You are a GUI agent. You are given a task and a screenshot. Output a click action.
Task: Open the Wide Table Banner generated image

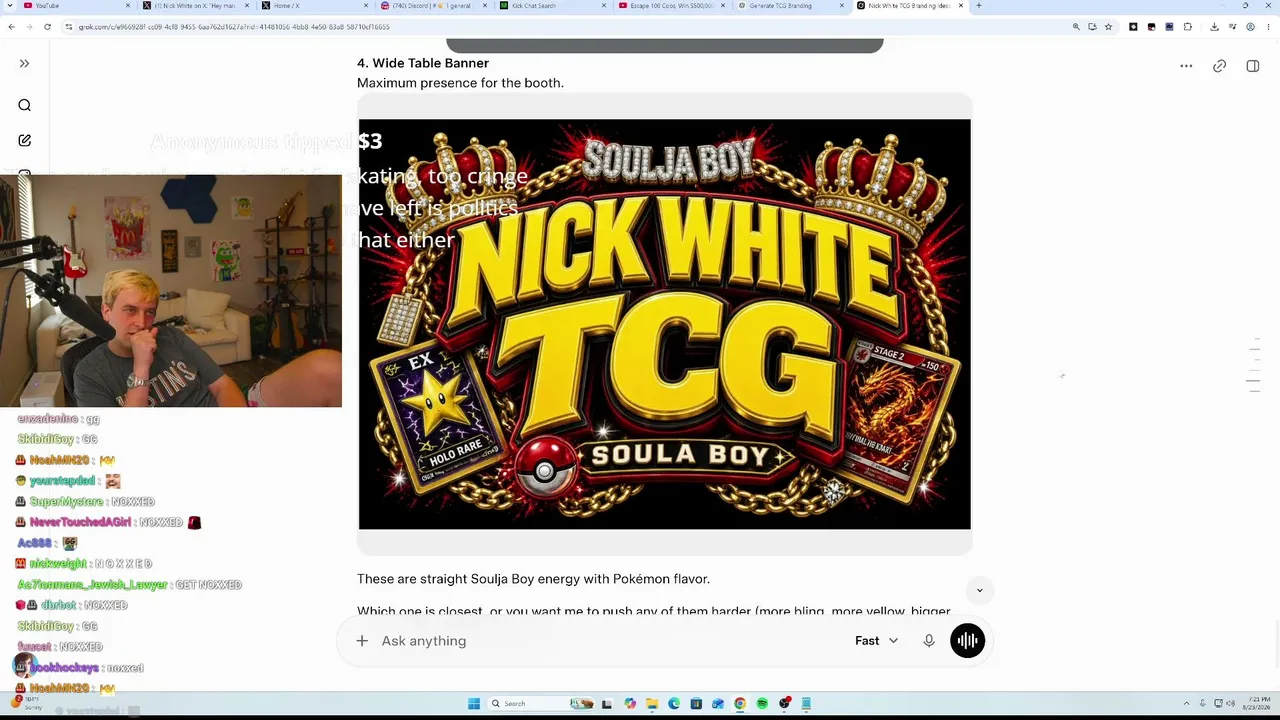point(665,324)
